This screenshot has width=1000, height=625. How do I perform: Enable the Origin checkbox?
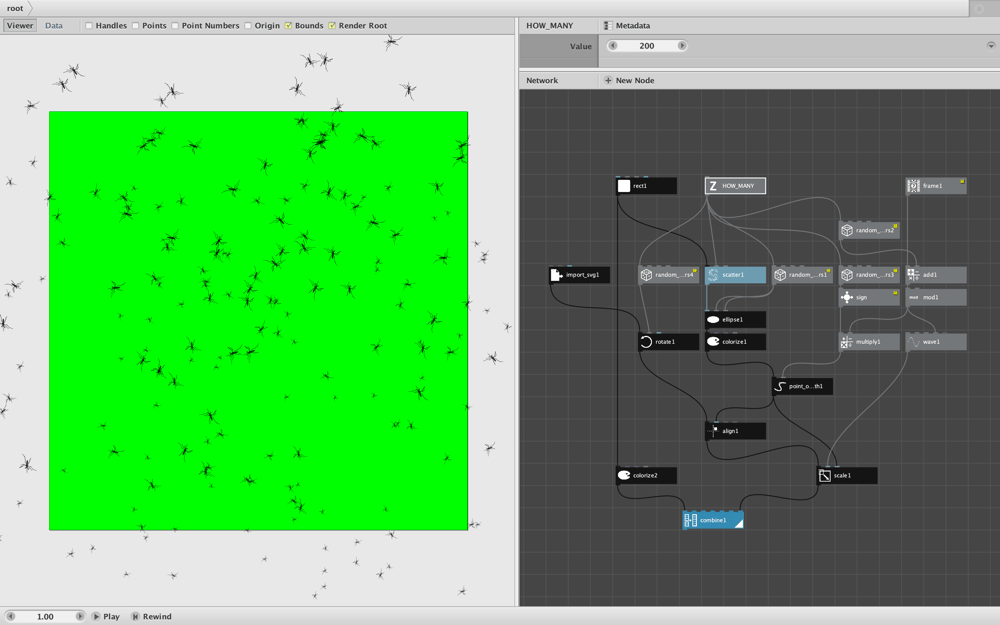[x=248, y=26]
